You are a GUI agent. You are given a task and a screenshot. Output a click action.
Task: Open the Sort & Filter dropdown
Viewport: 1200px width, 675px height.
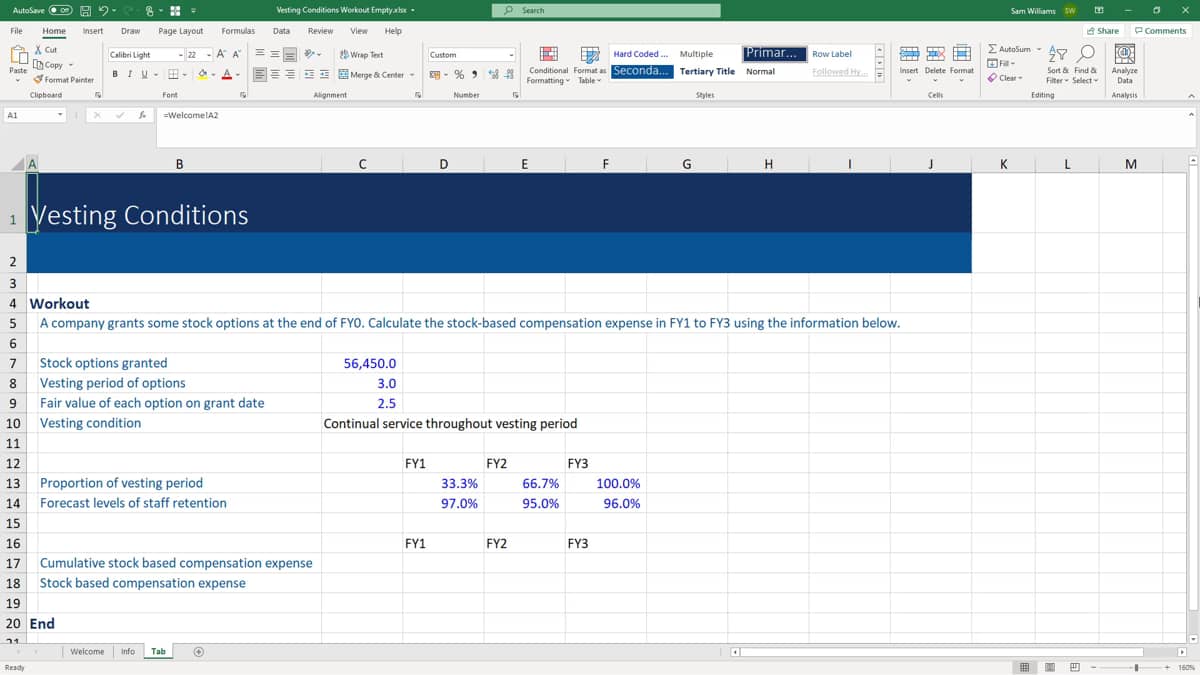(x=1057, y=63)
